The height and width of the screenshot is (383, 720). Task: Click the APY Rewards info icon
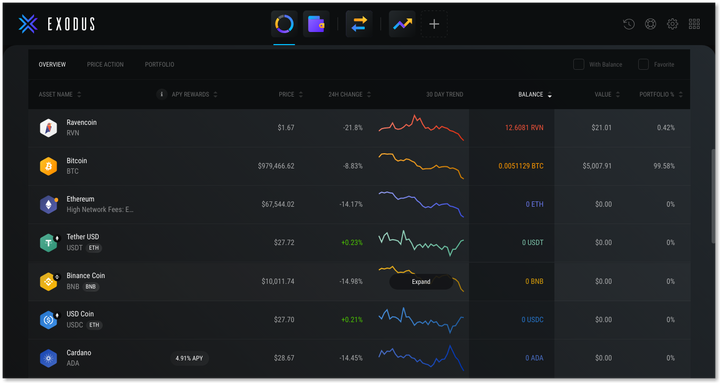click(161, 94)
